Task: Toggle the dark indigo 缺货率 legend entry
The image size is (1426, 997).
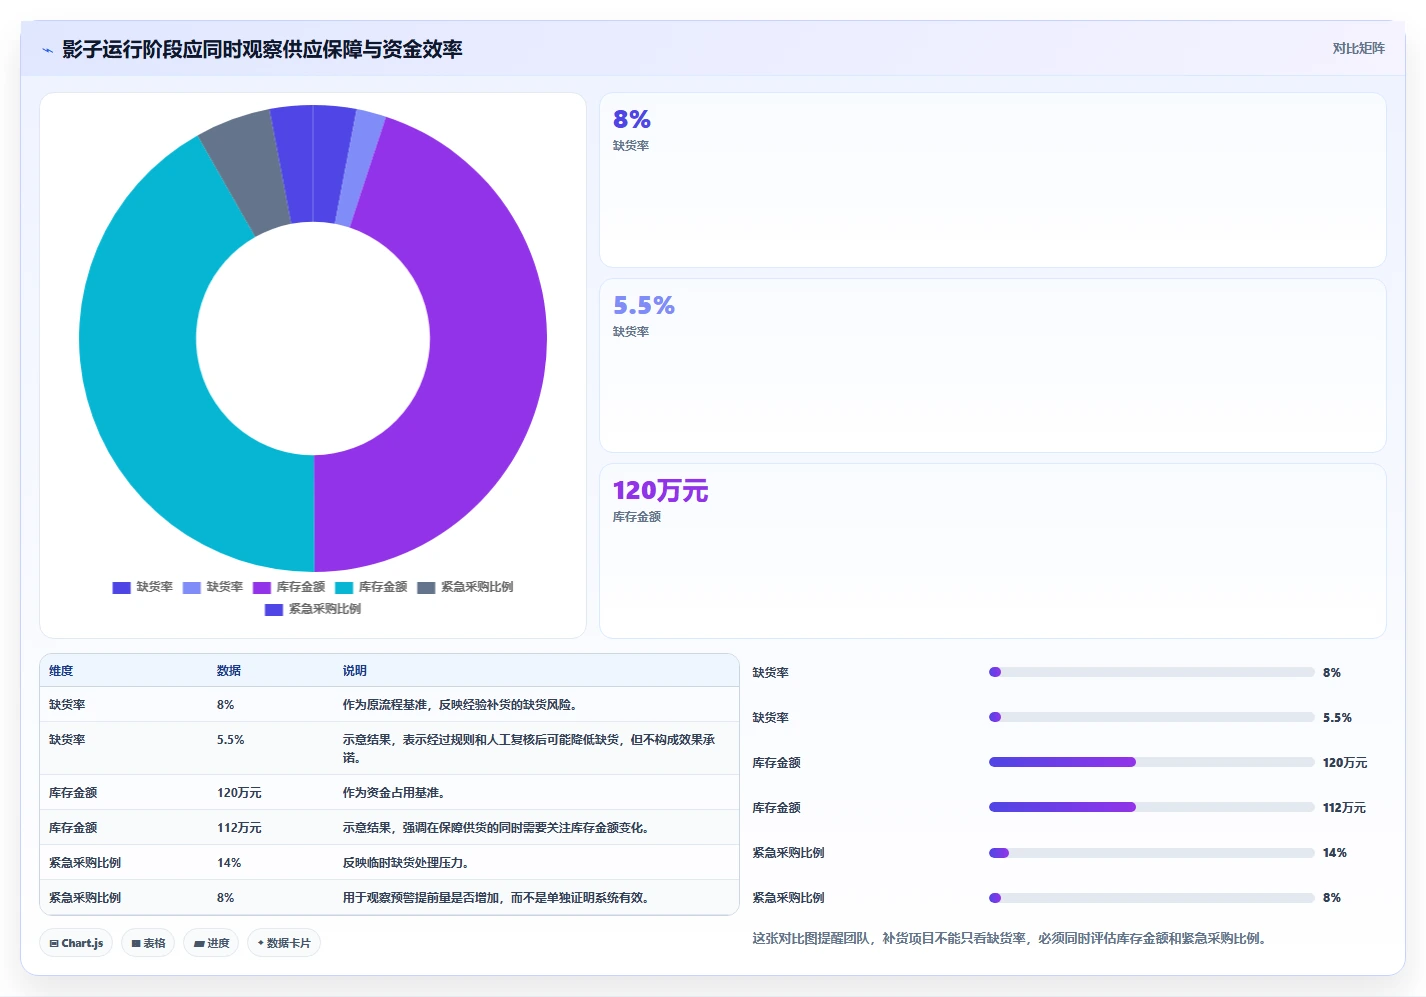Action: (143, 587)
